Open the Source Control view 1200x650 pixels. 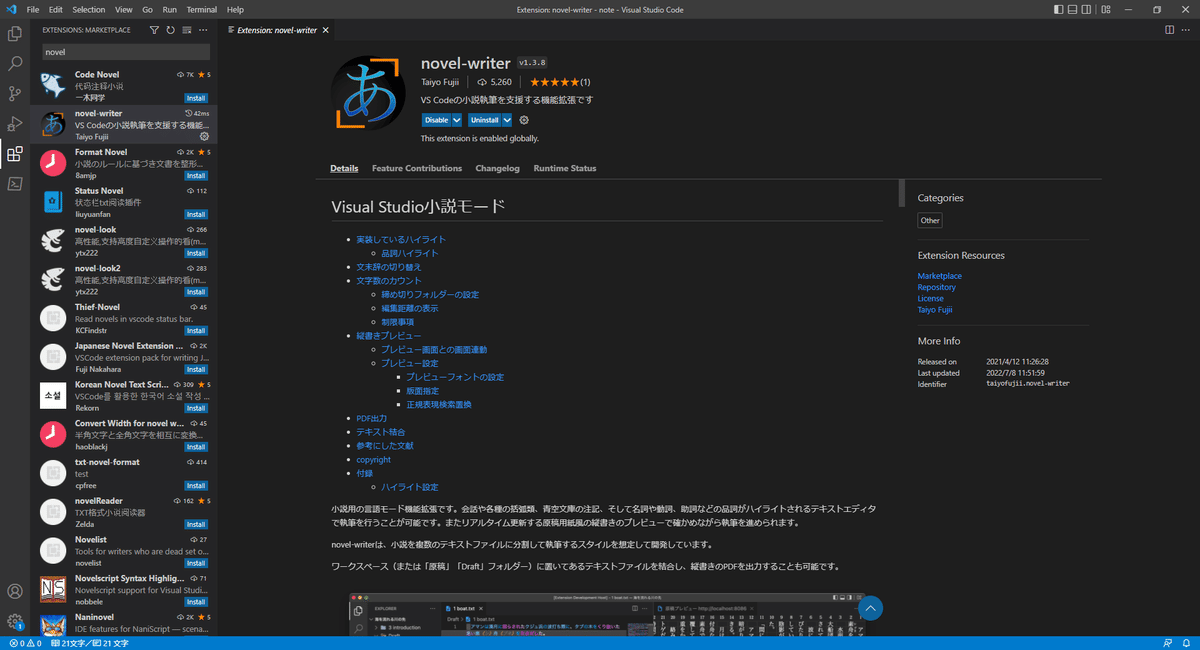pos(15,93)
